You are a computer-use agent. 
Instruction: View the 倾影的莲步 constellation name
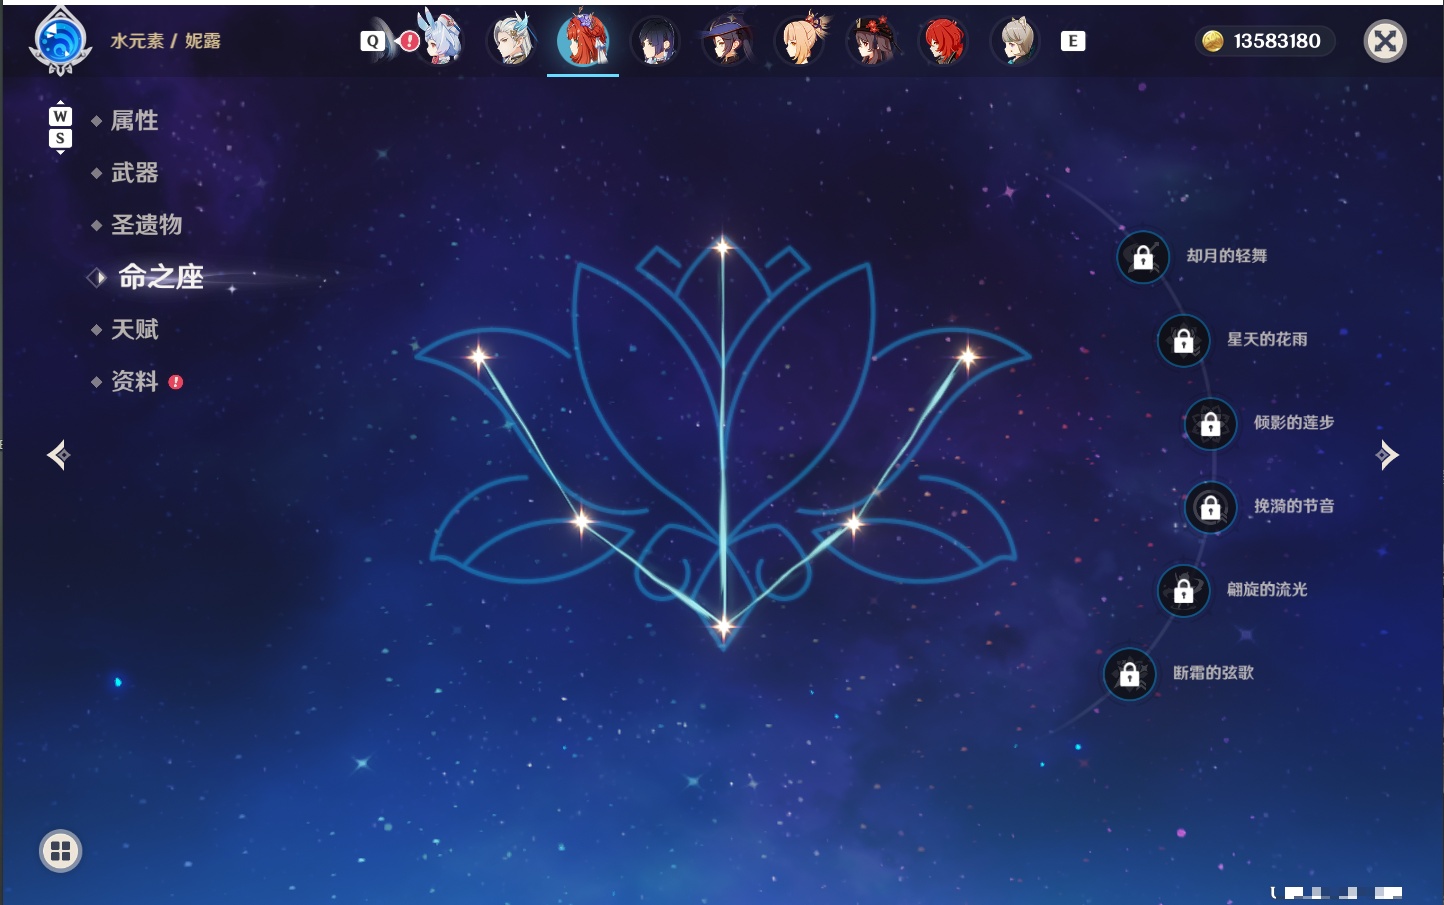pyautogui.click(x=1294, y=422)
